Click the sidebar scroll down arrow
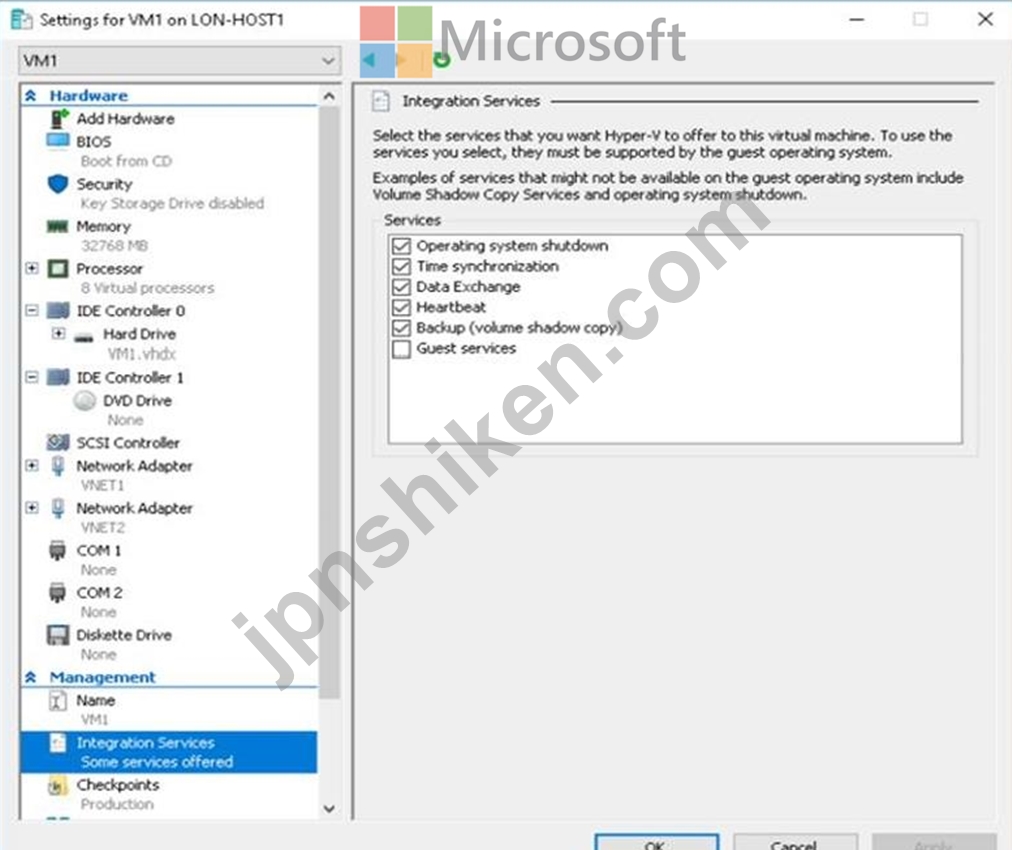1012x850 pixels. point(329,809)
